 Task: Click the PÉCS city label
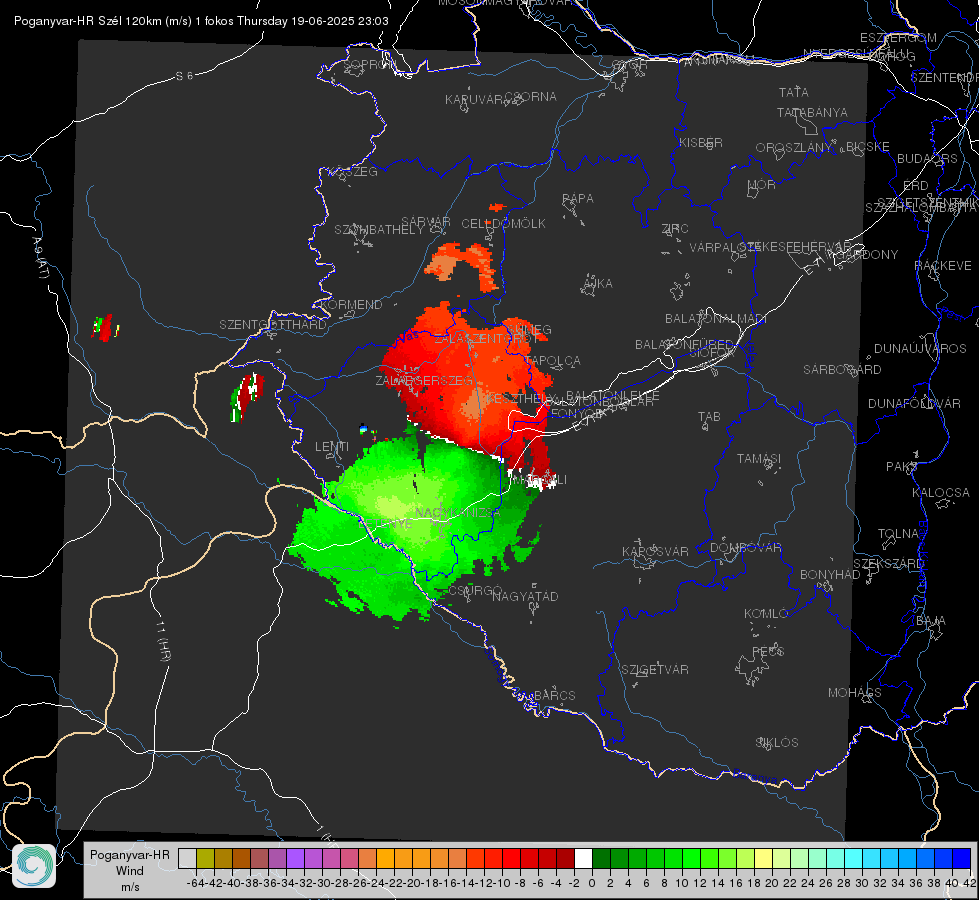[x=767, y=651]
